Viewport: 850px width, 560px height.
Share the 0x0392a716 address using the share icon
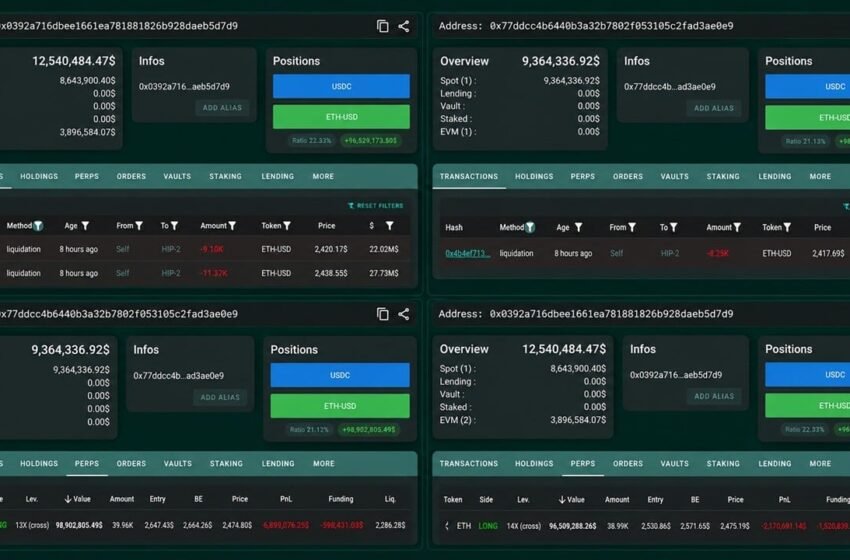(x=404, y=26)
